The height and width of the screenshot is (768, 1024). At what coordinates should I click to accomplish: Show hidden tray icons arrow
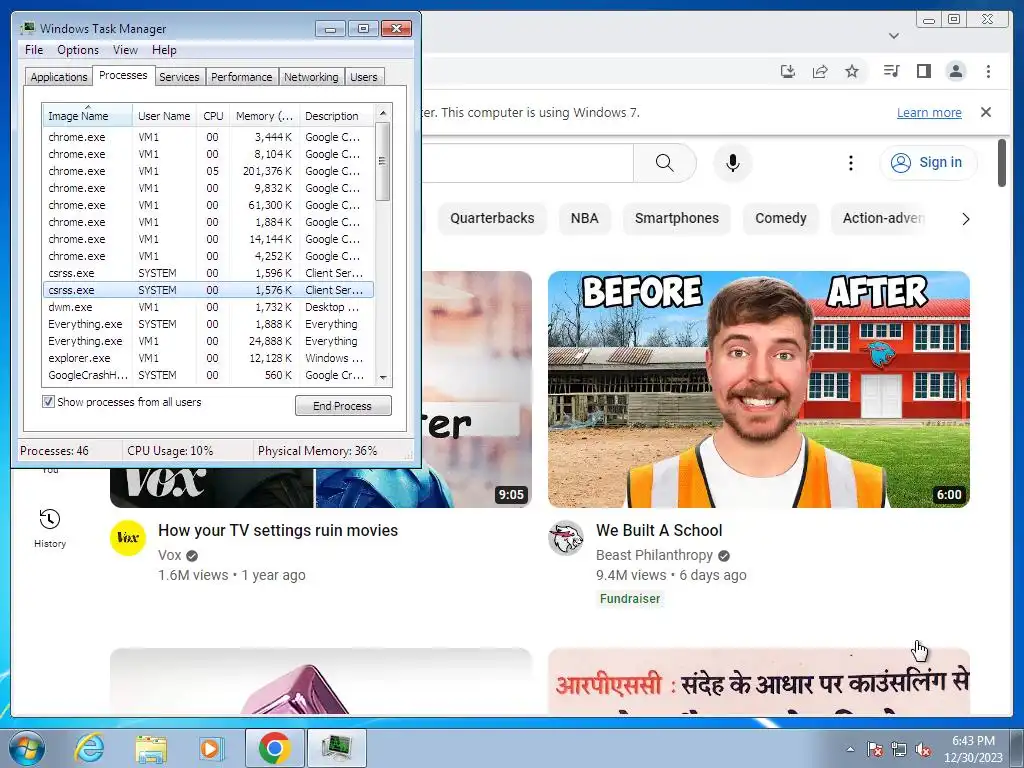pos(850,749)
